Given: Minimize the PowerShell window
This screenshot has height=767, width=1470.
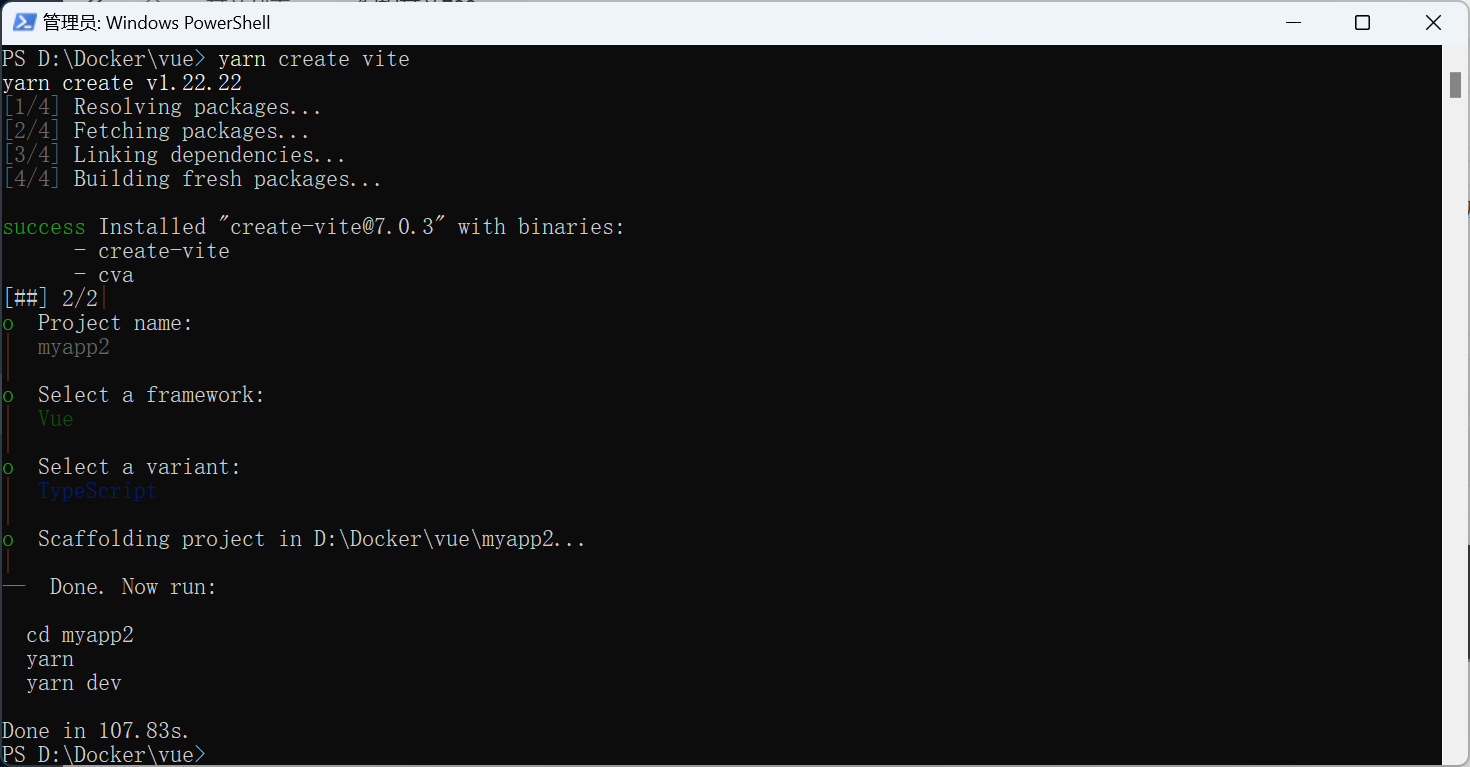Looking at the screenshot, I should tap(1291, 22).
